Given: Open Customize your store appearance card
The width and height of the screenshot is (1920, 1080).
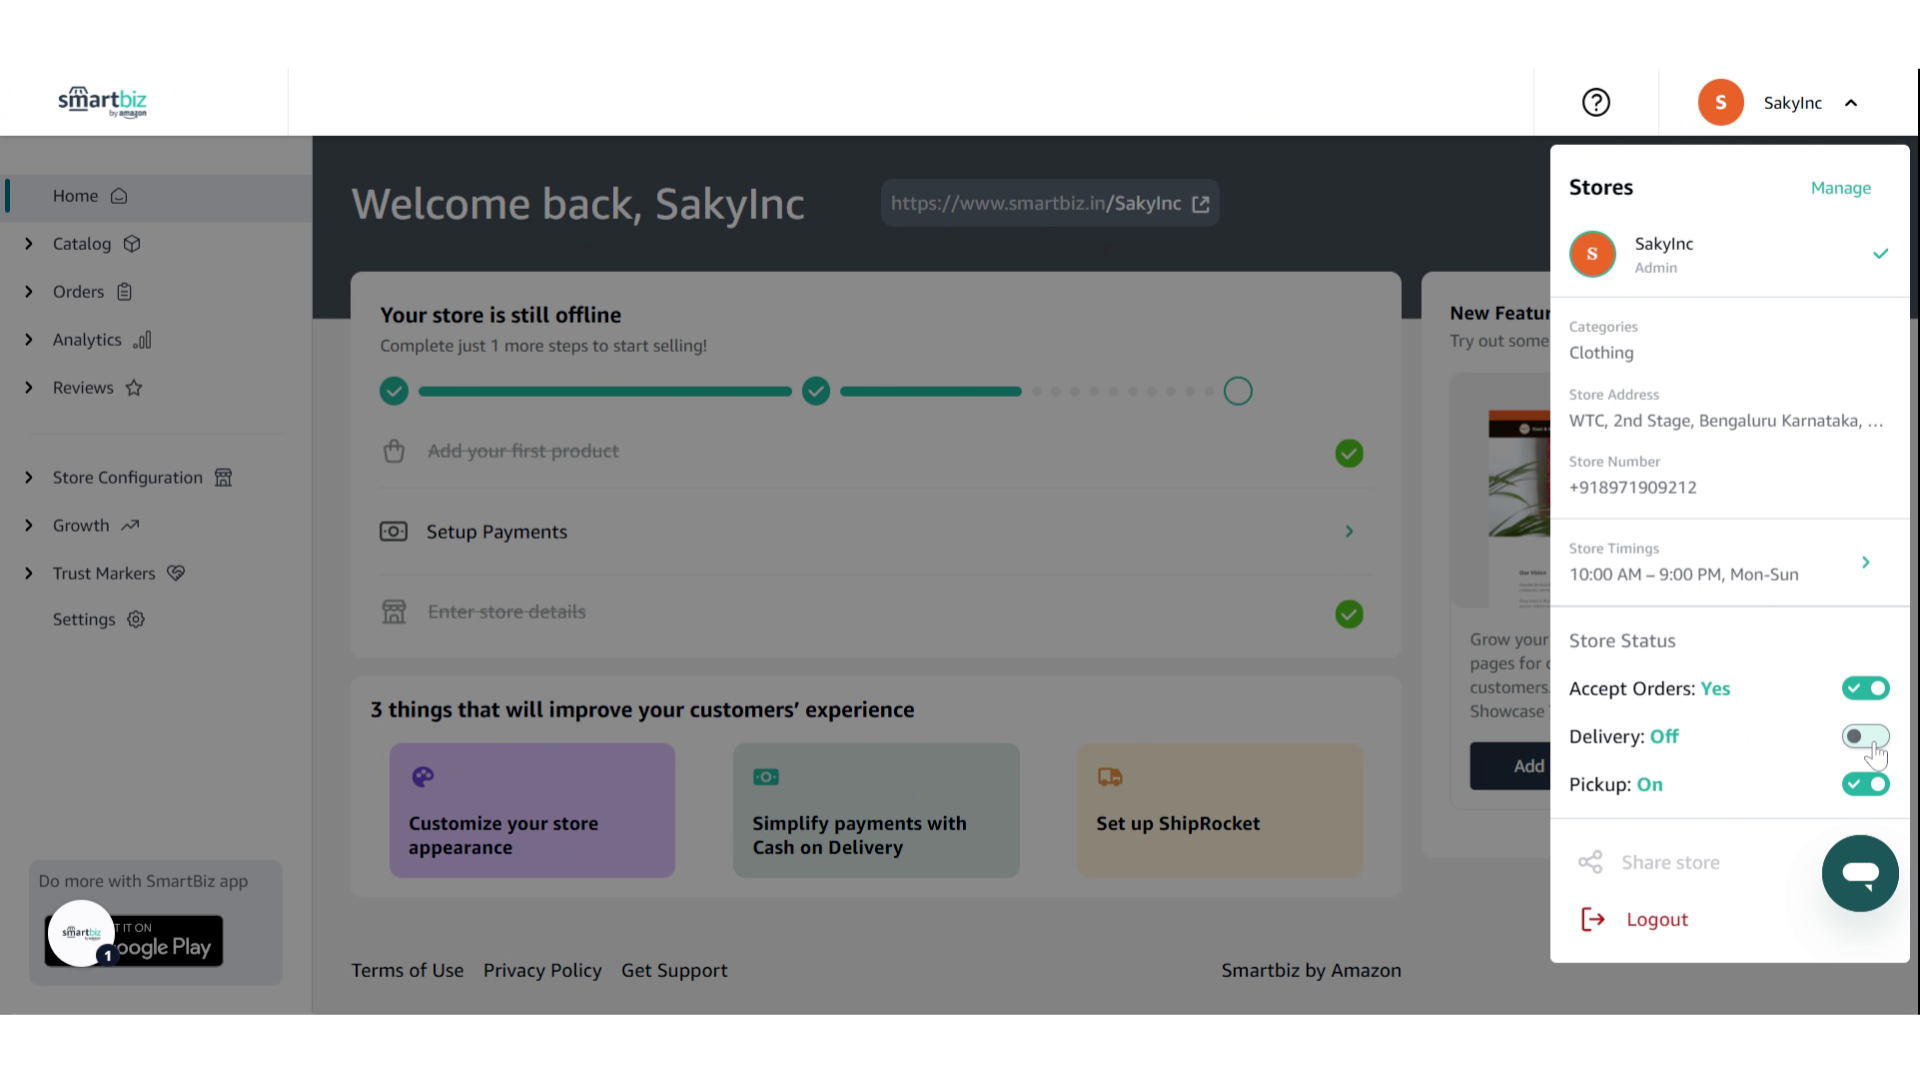Looking at the screenshot, I should [x=532, y=810].
